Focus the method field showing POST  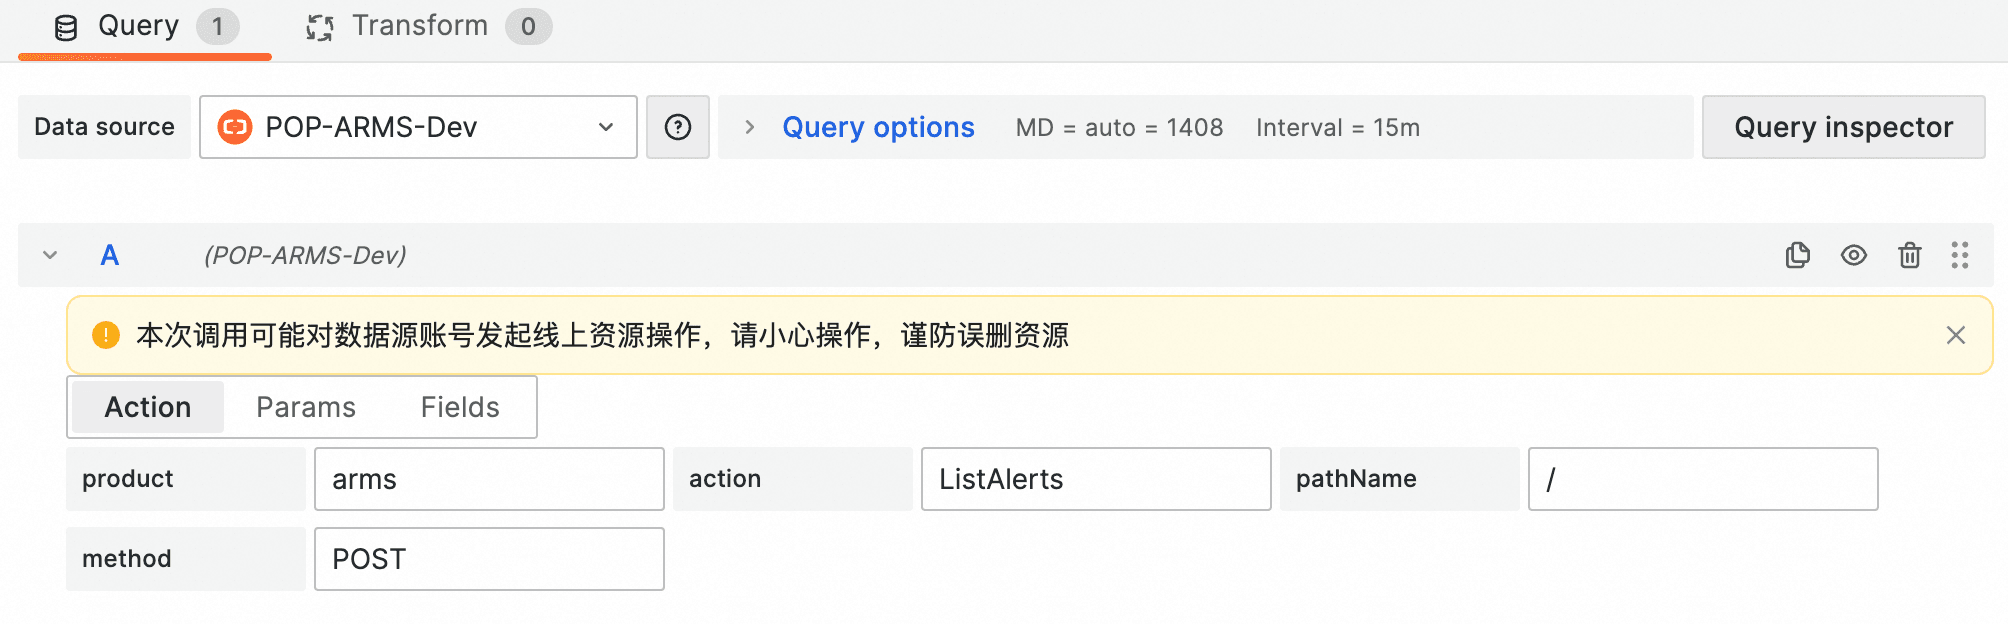click(489, 559)
